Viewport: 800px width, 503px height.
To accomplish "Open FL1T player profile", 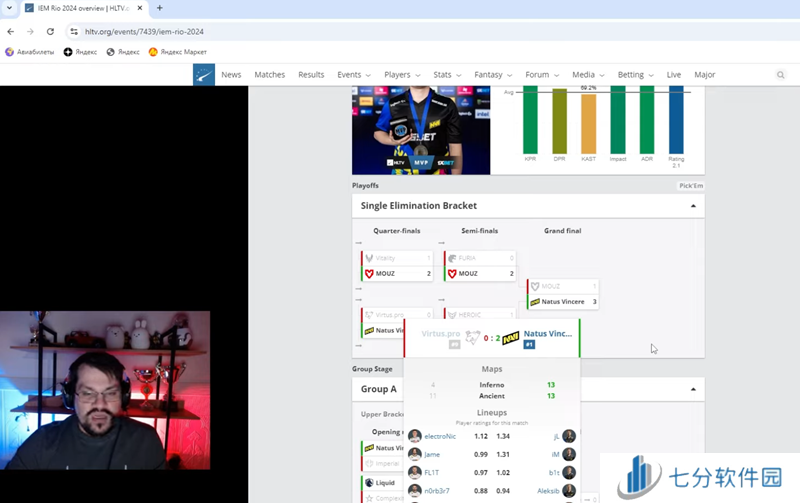I will 432,473.
